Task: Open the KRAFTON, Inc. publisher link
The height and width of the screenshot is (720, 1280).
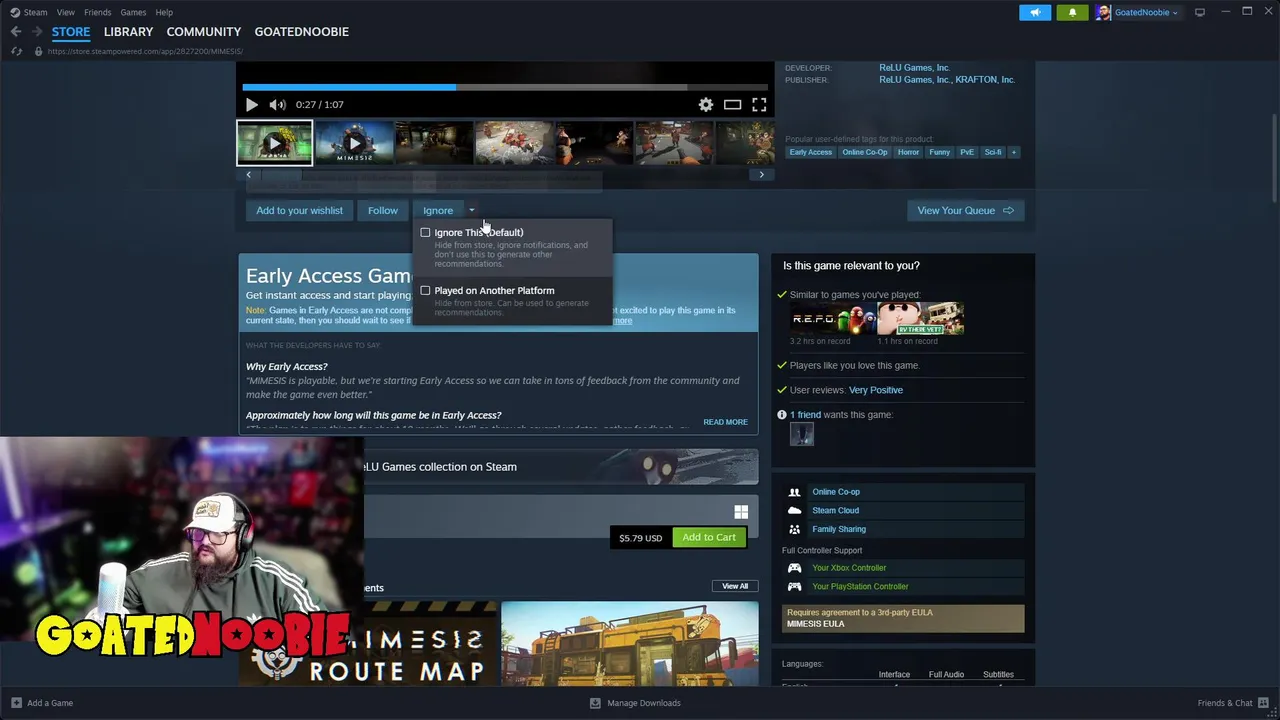Action: click(985, 80)
